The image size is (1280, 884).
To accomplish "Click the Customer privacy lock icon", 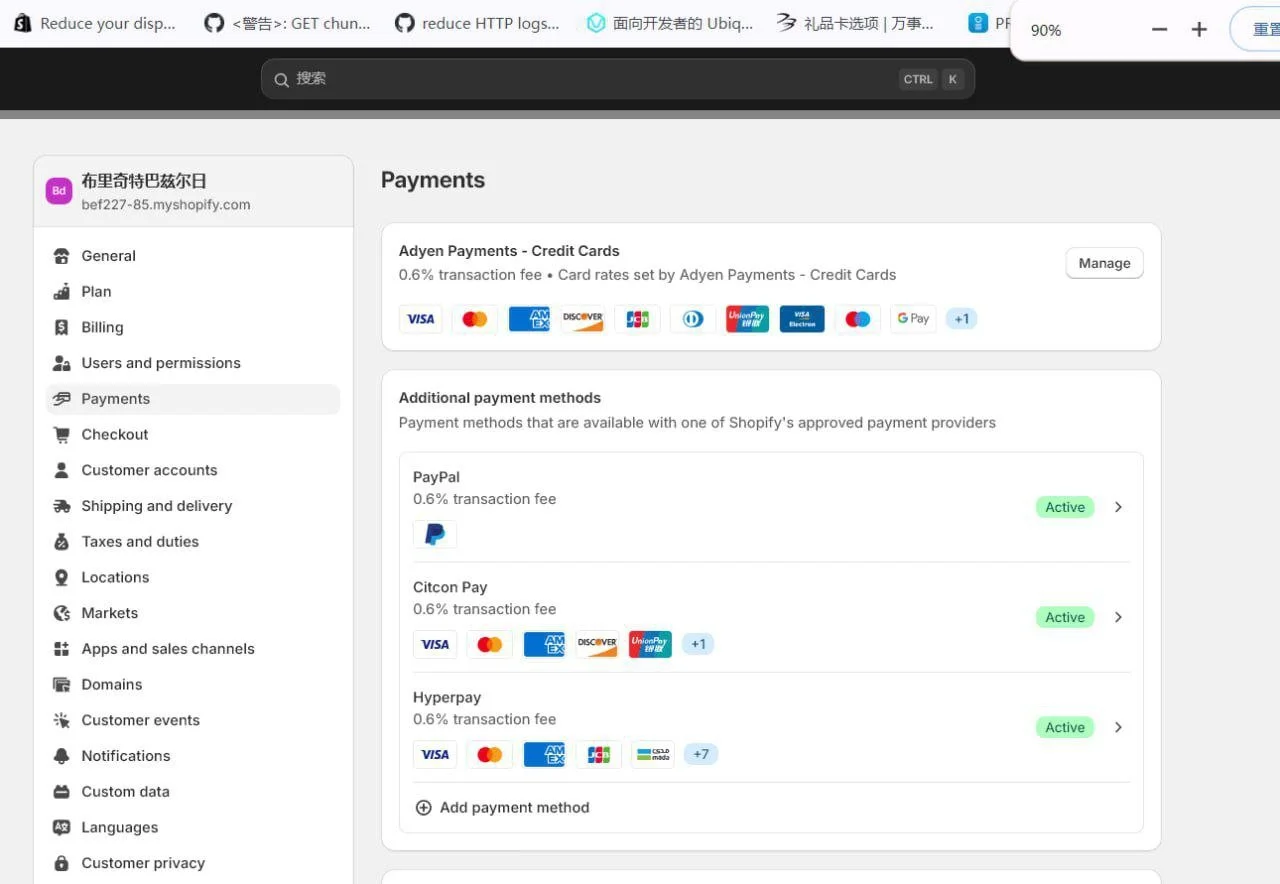I will tap(62, 863).
